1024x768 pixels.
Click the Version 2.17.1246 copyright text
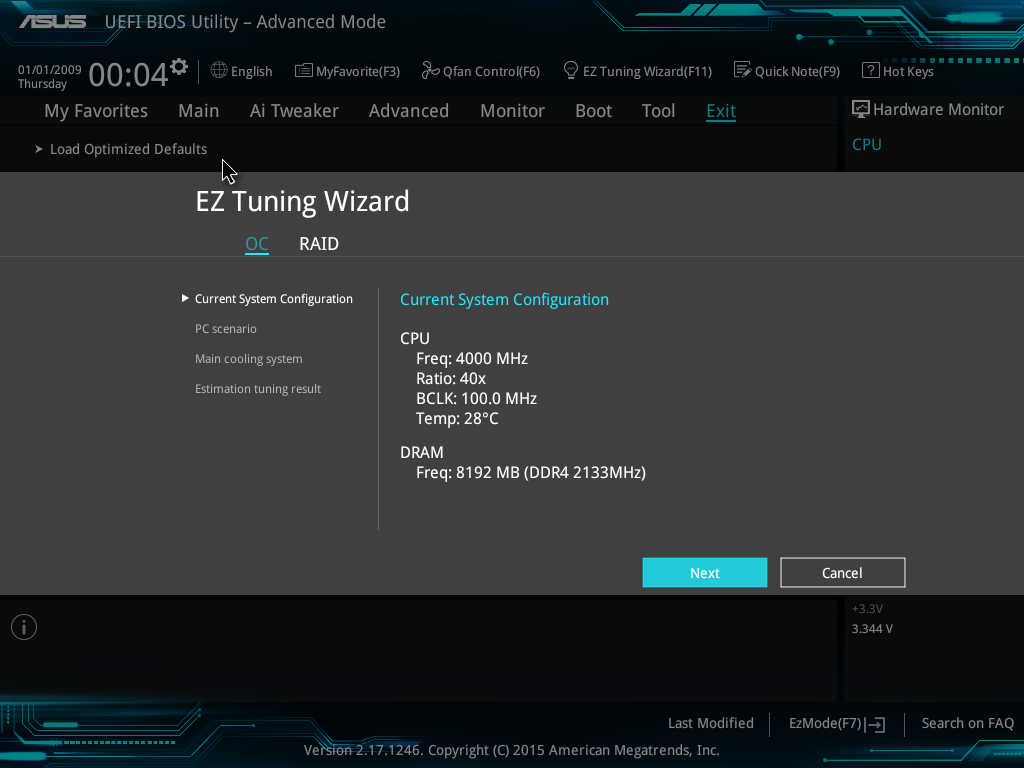[x=511, y=750]
